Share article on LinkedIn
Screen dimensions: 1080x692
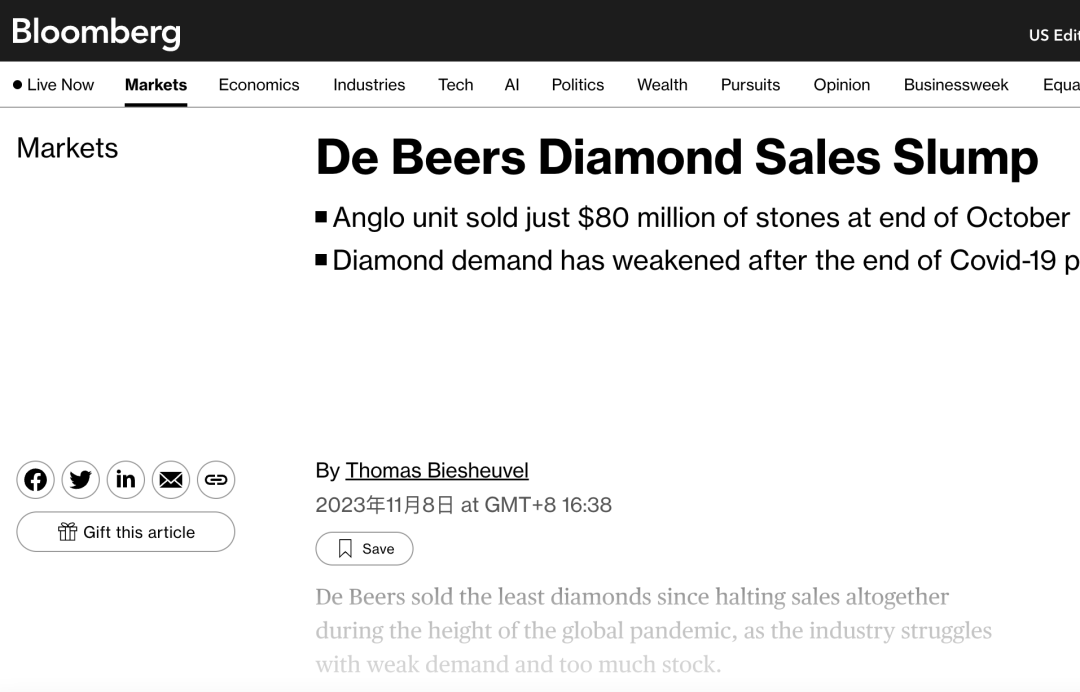pos(125,480)
